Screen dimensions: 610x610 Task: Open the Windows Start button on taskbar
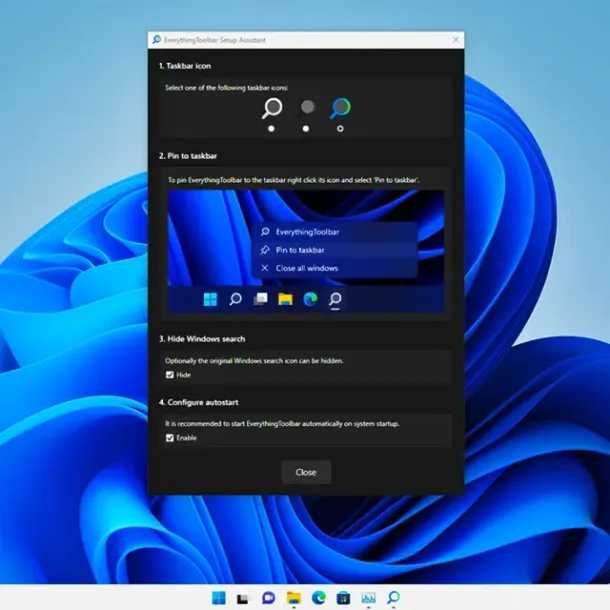(219, 598)
